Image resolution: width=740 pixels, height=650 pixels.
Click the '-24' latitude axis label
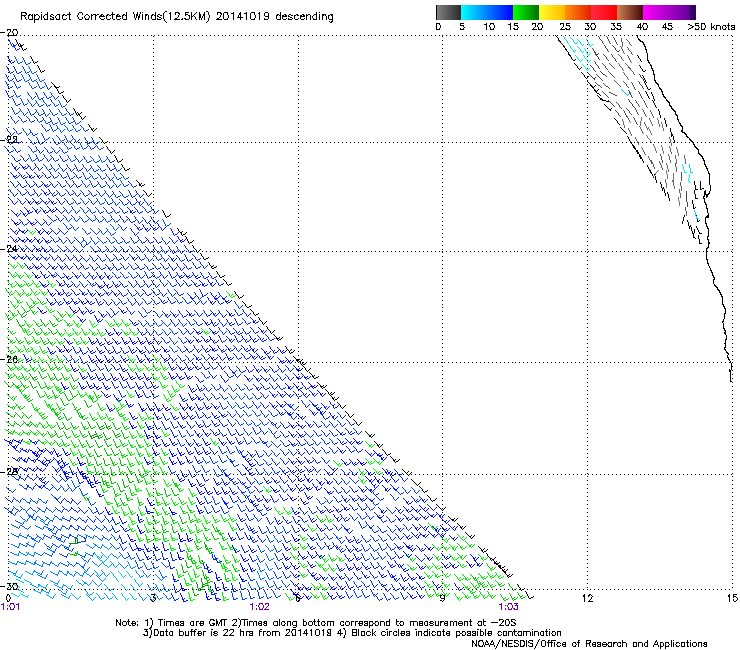point(10,249)
